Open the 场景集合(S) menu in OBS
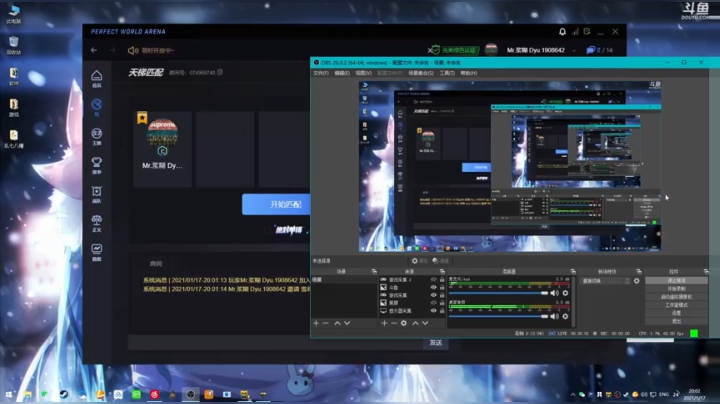The image size is (720, 404). [421, 73]
